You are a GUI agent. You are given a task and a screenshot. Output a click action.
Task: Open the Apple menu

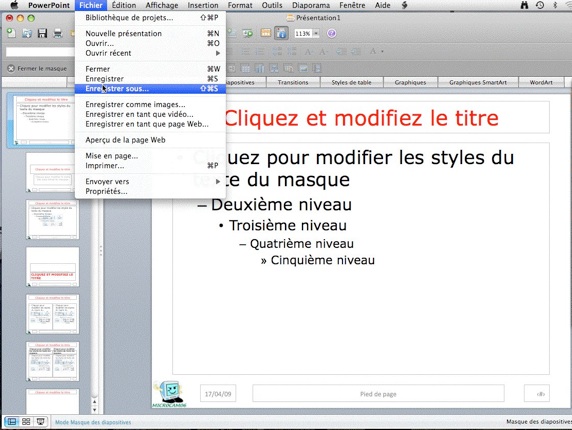14,5
